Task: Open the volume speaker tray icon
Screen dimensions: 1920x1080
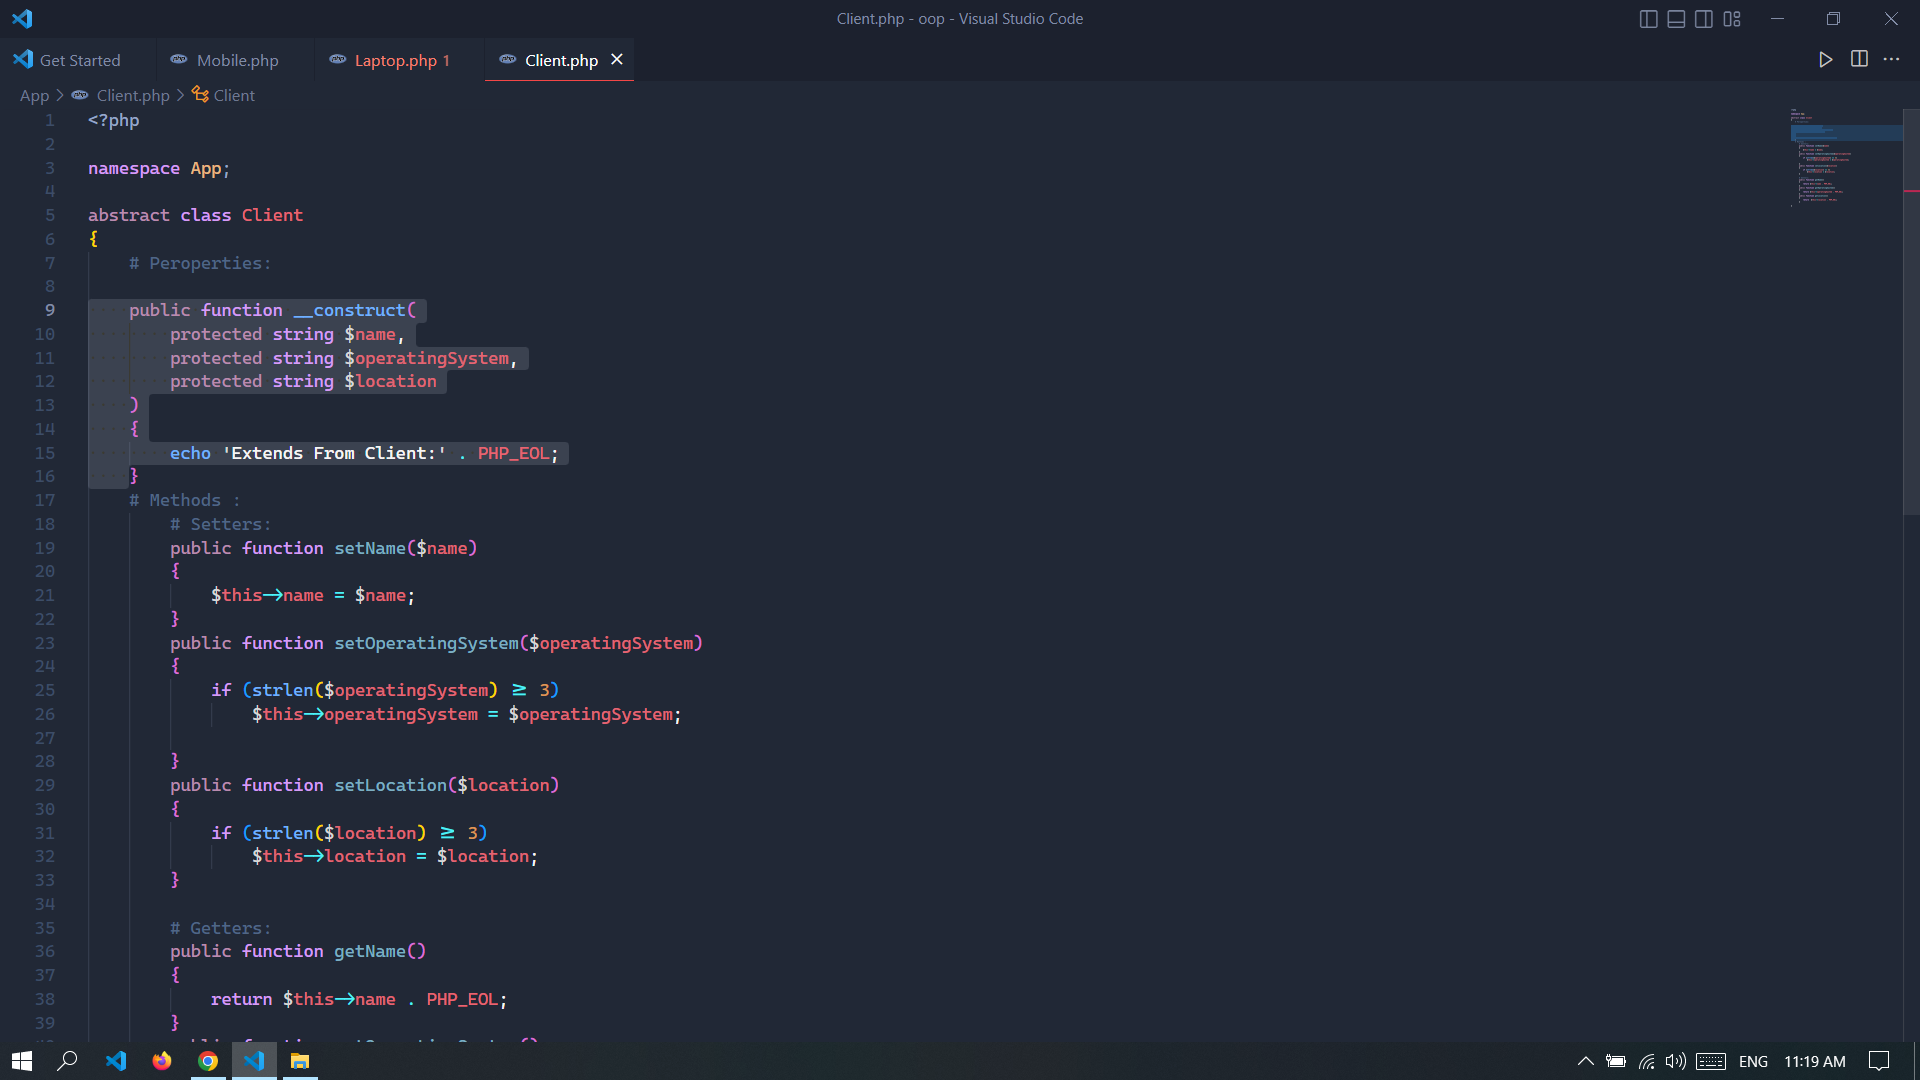Action: coord(1676,1061)
